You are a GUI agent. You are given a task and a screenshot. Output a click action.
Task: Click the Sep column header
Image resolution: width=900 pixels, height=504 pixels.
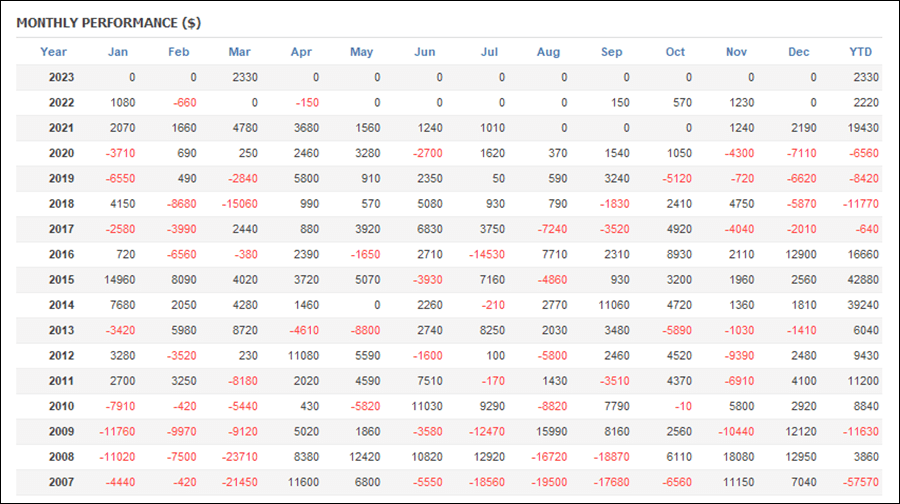point(611,52)
